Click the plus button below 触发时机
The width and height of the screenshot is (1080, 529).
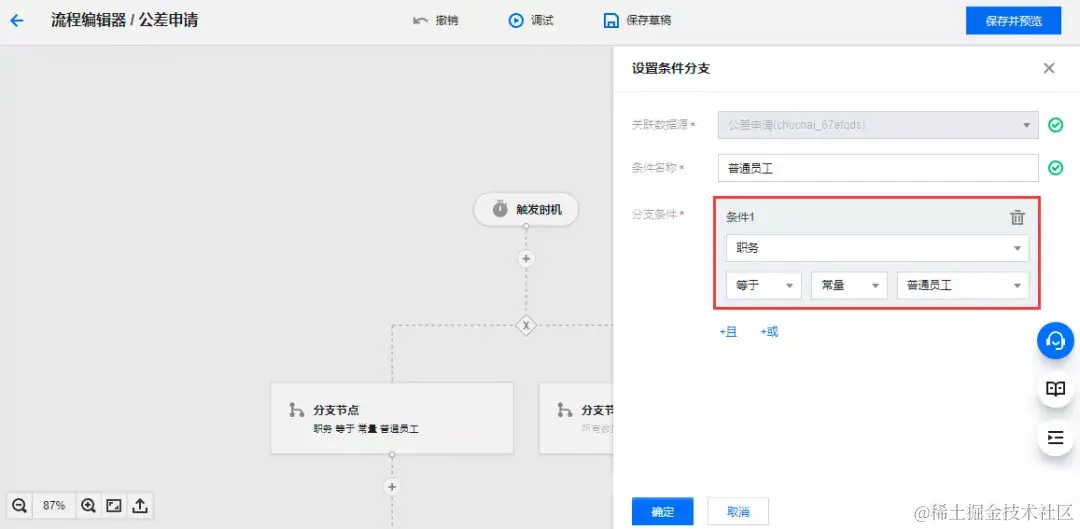click(526, 259)
